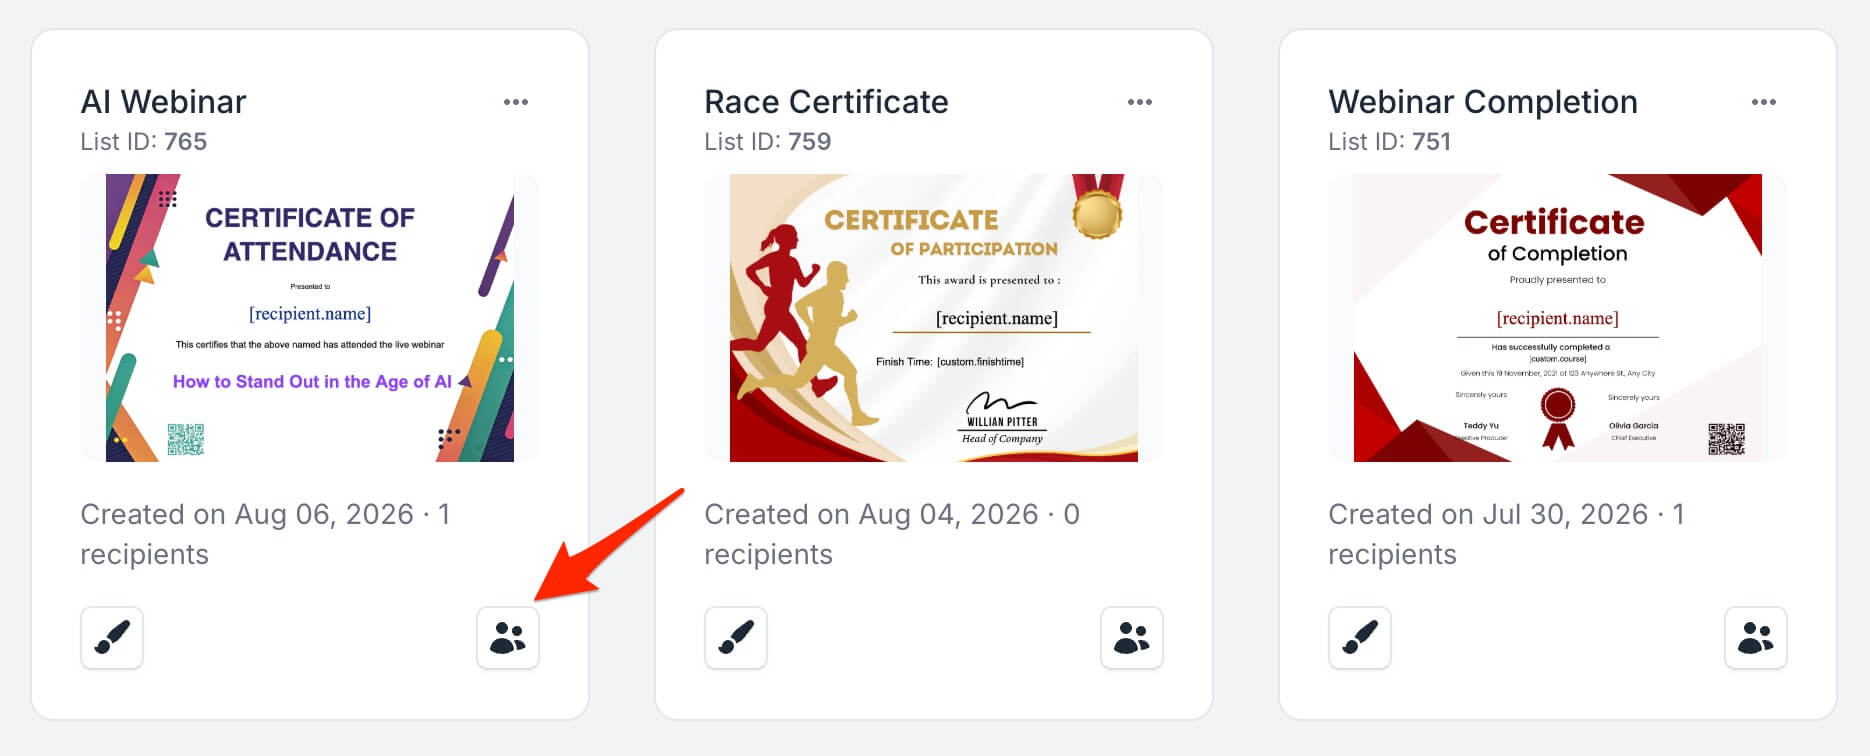Open the AI Webinar design brush icon
This screenshot has height=756, width=1870.
point(112,637)
